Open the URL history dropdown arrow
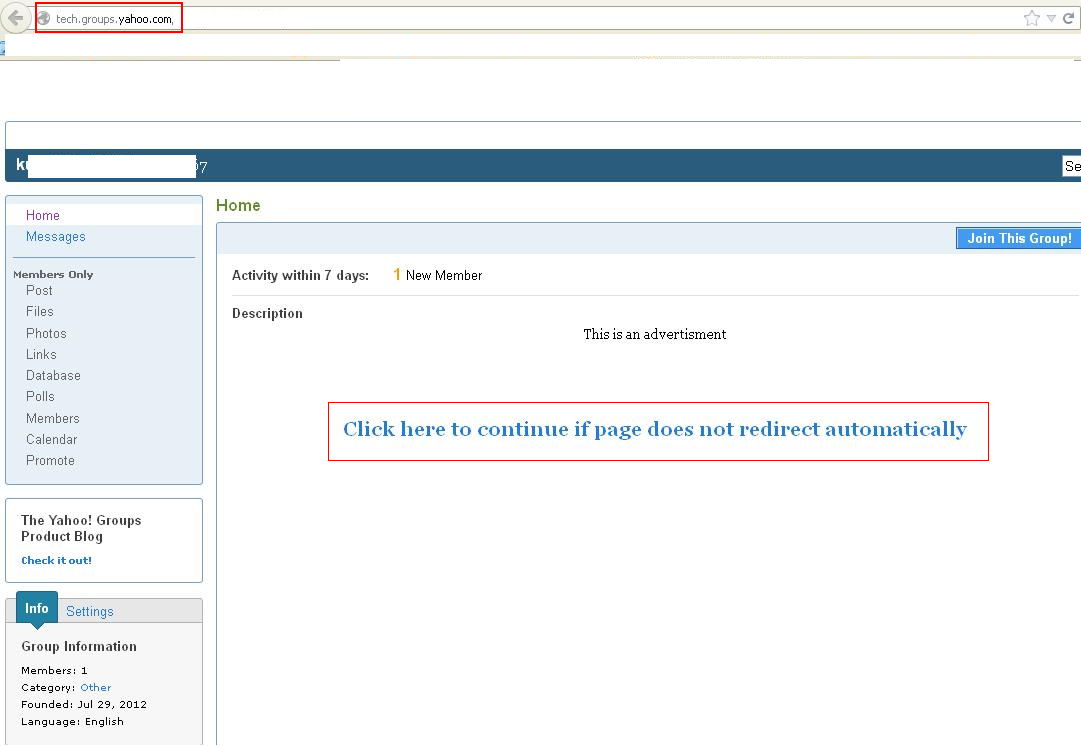1081x746 pixels. [1051, 19]
